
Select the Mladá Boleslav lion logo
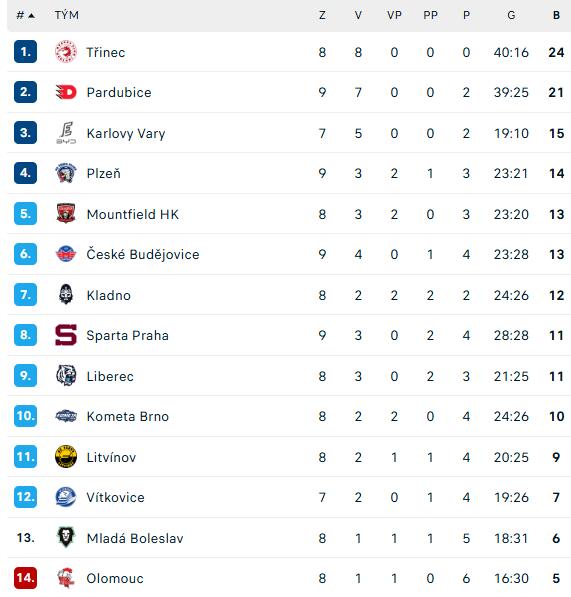65,537
